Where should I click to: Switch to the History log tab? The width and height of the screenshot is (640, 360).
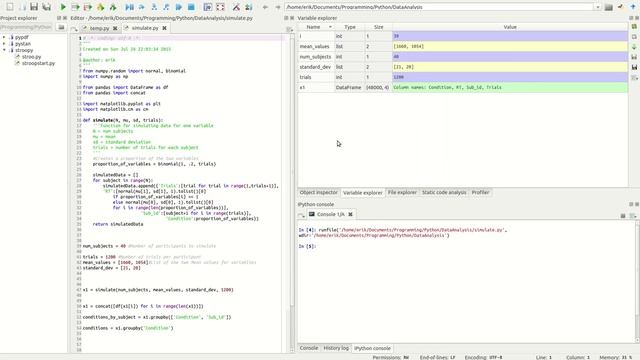pos(336,348)
